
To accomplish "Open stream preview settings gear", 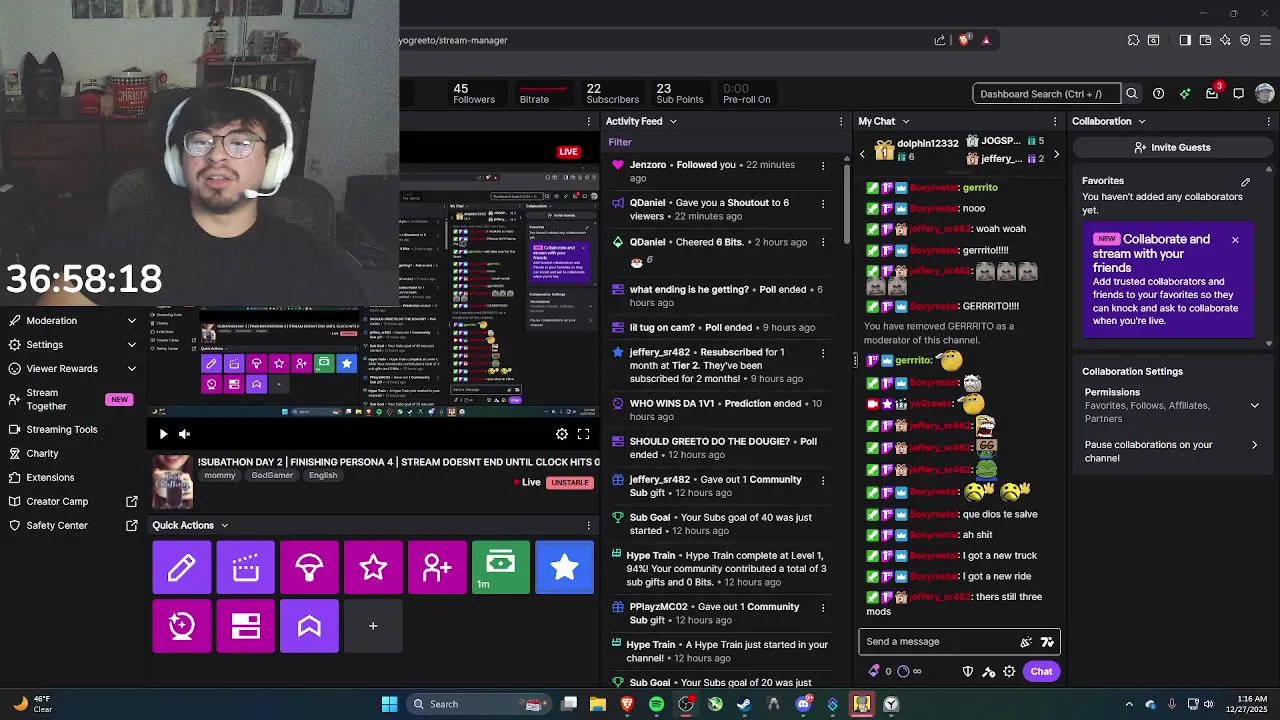I will point(562,434).
